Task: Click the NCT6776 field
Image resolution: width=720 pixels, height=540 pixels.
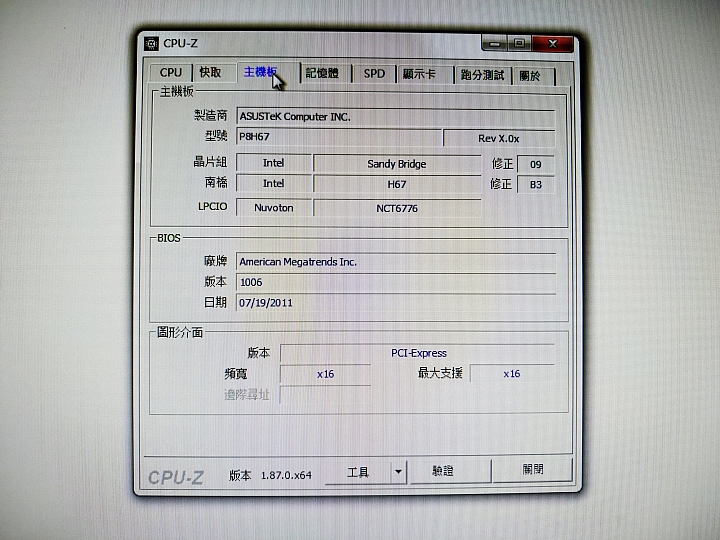Action: click(x=397, y=208)
